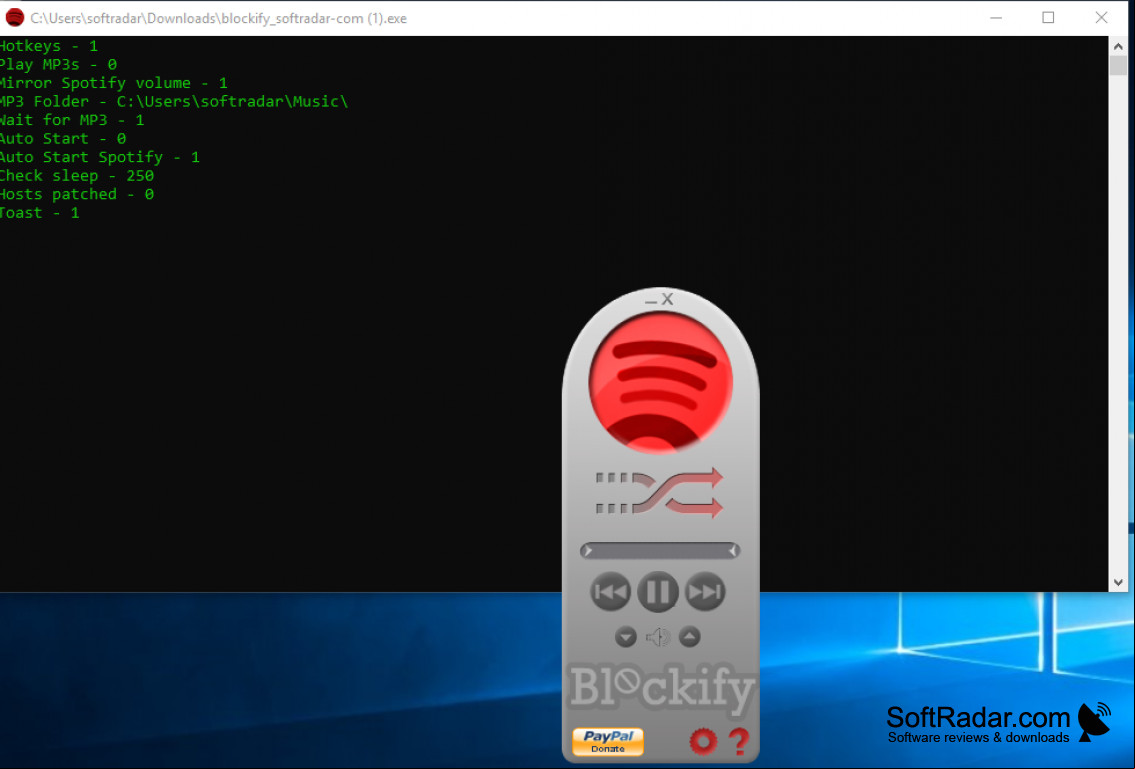Click the 'Hotkeys - 1' console line
Image resolution: width=1135 pixels, height=769 pixels.
(x=48, y=46)
